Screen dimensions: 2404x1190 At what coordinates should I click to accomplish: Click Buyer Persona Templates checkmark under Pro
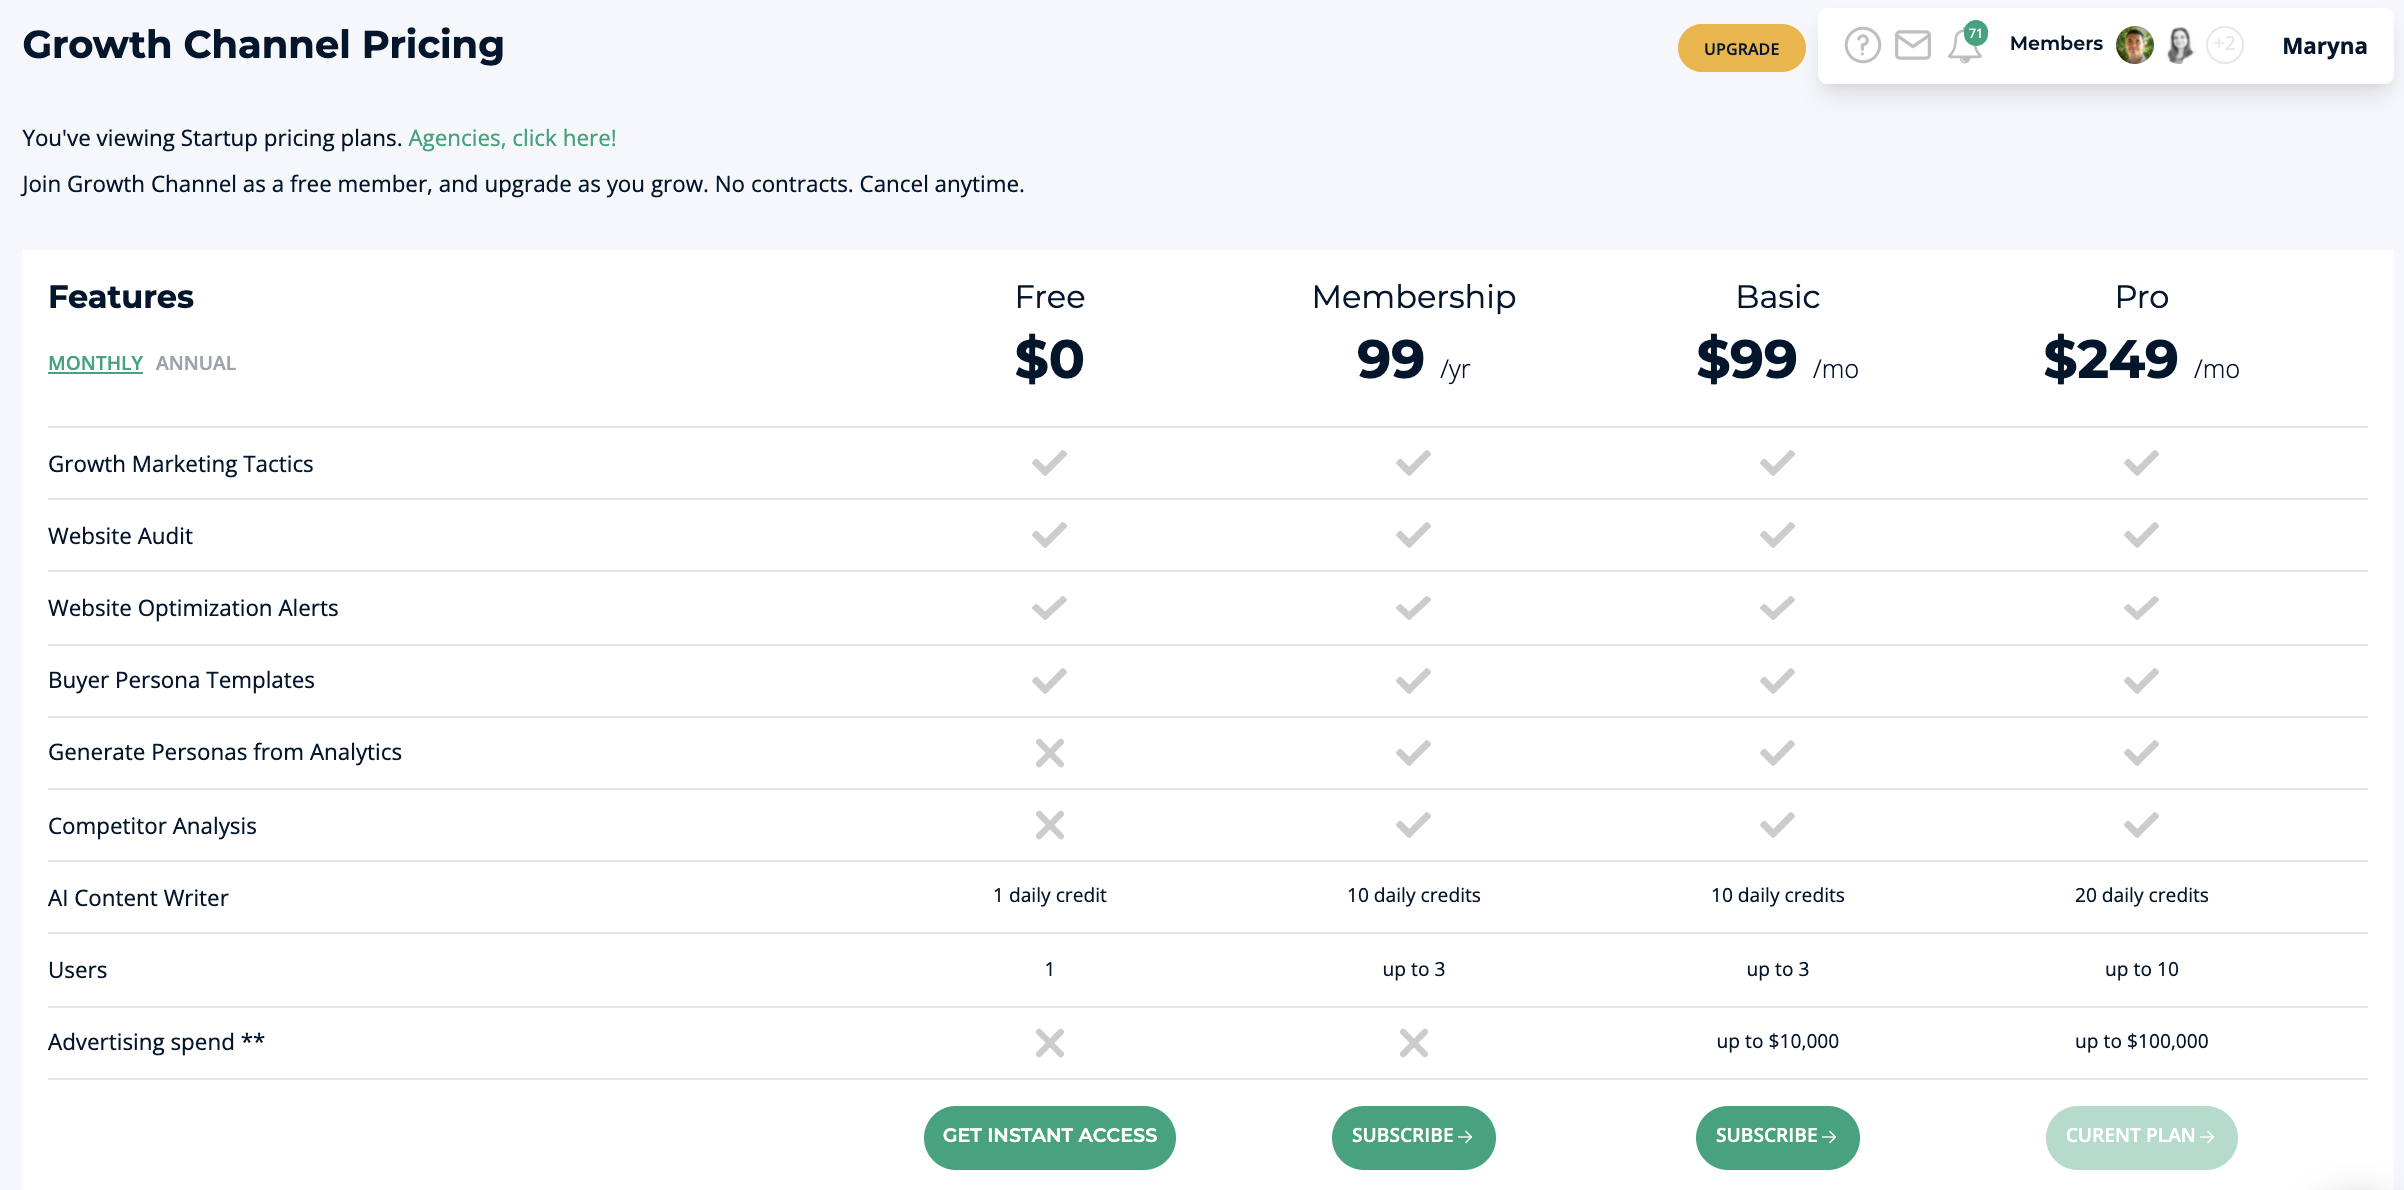(2141, 681)
